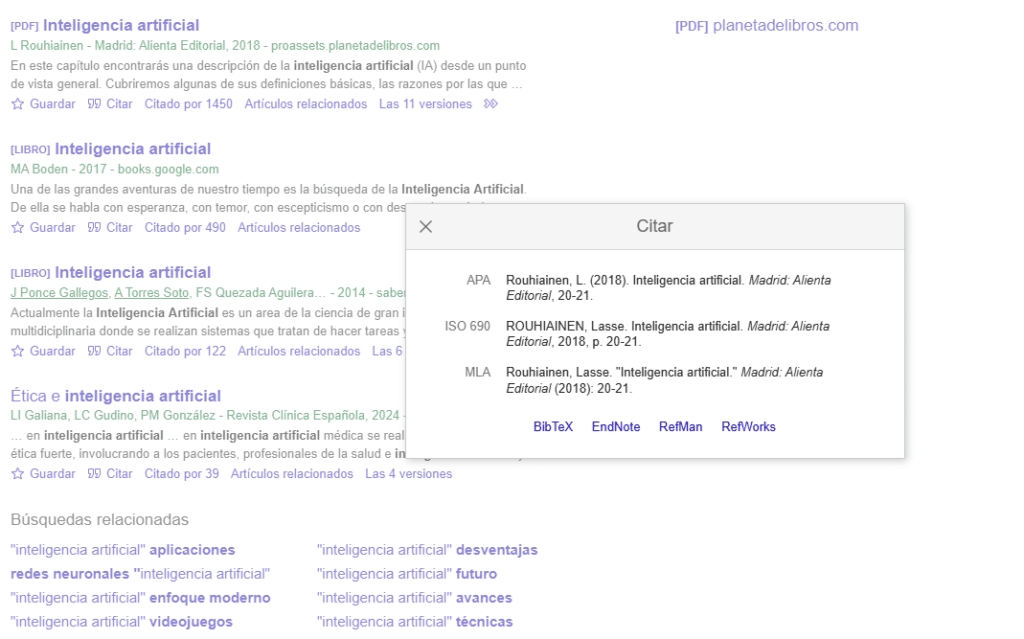The width and height of the screenshot is (1024, 639).
Task: Export citation as BibTeX
Action: pos(552,427)
